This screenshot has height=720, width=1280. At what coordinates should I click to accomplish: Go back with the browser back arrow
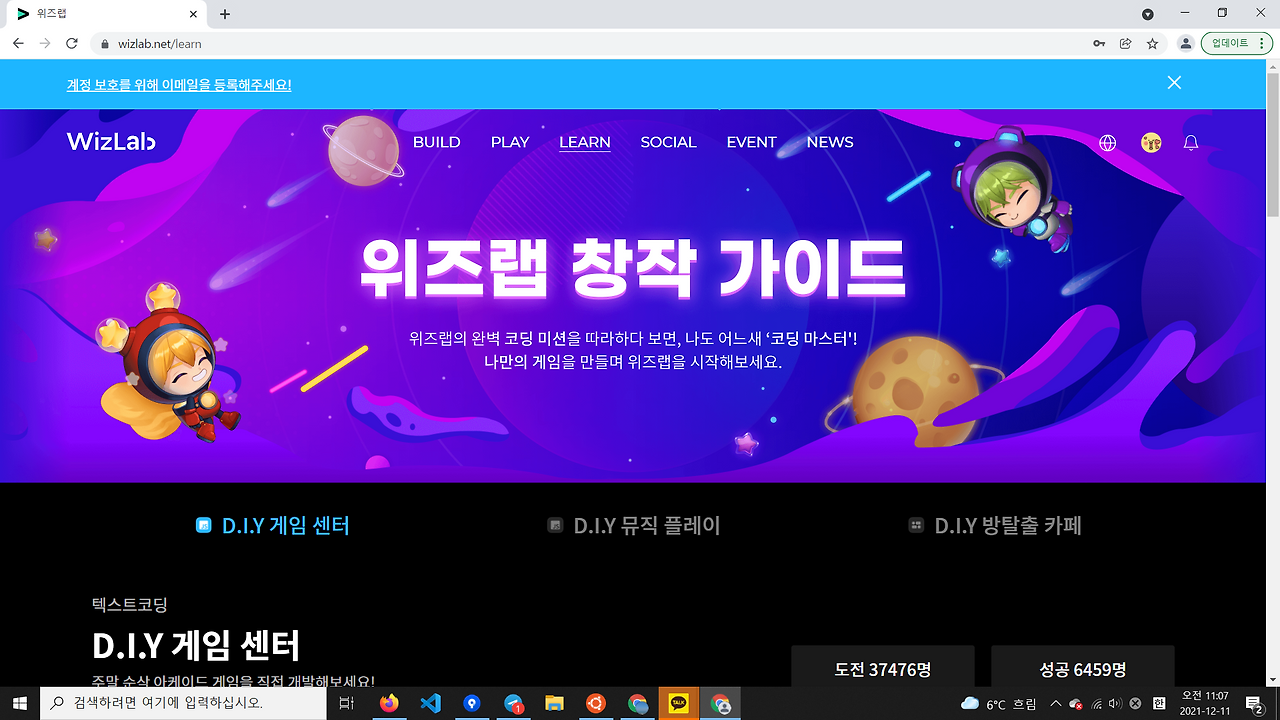pos(18,44)
